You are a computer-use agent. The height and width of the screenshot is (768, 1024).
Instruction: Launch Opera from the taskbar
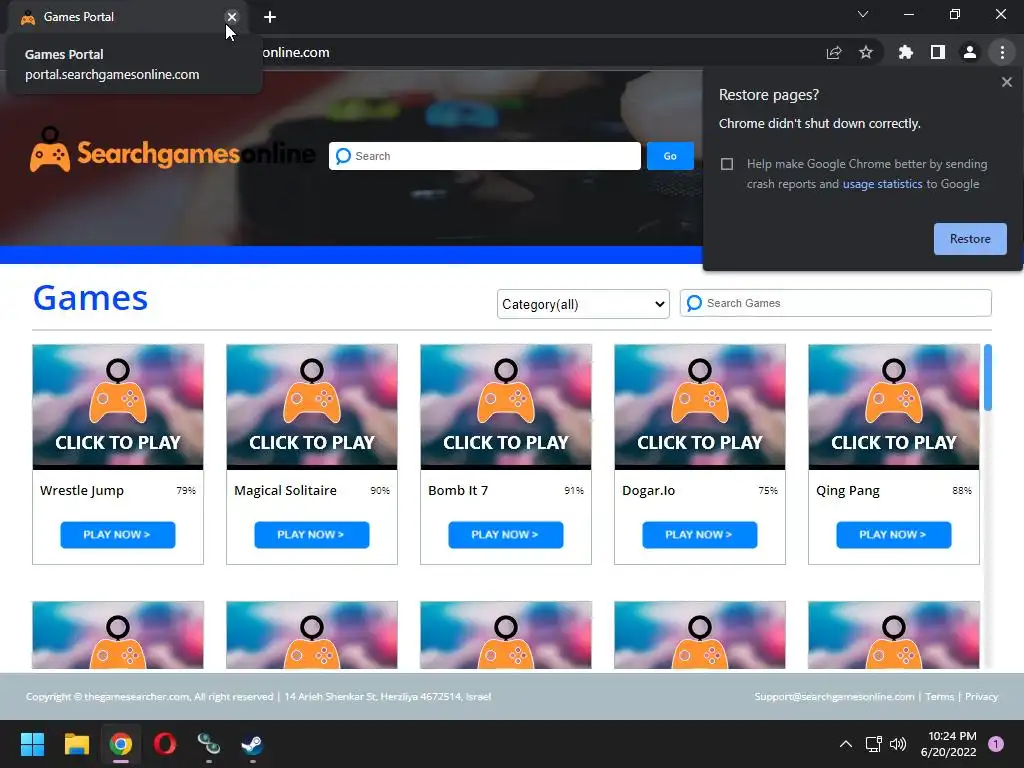pyautogui.click(x=165, y=744)
